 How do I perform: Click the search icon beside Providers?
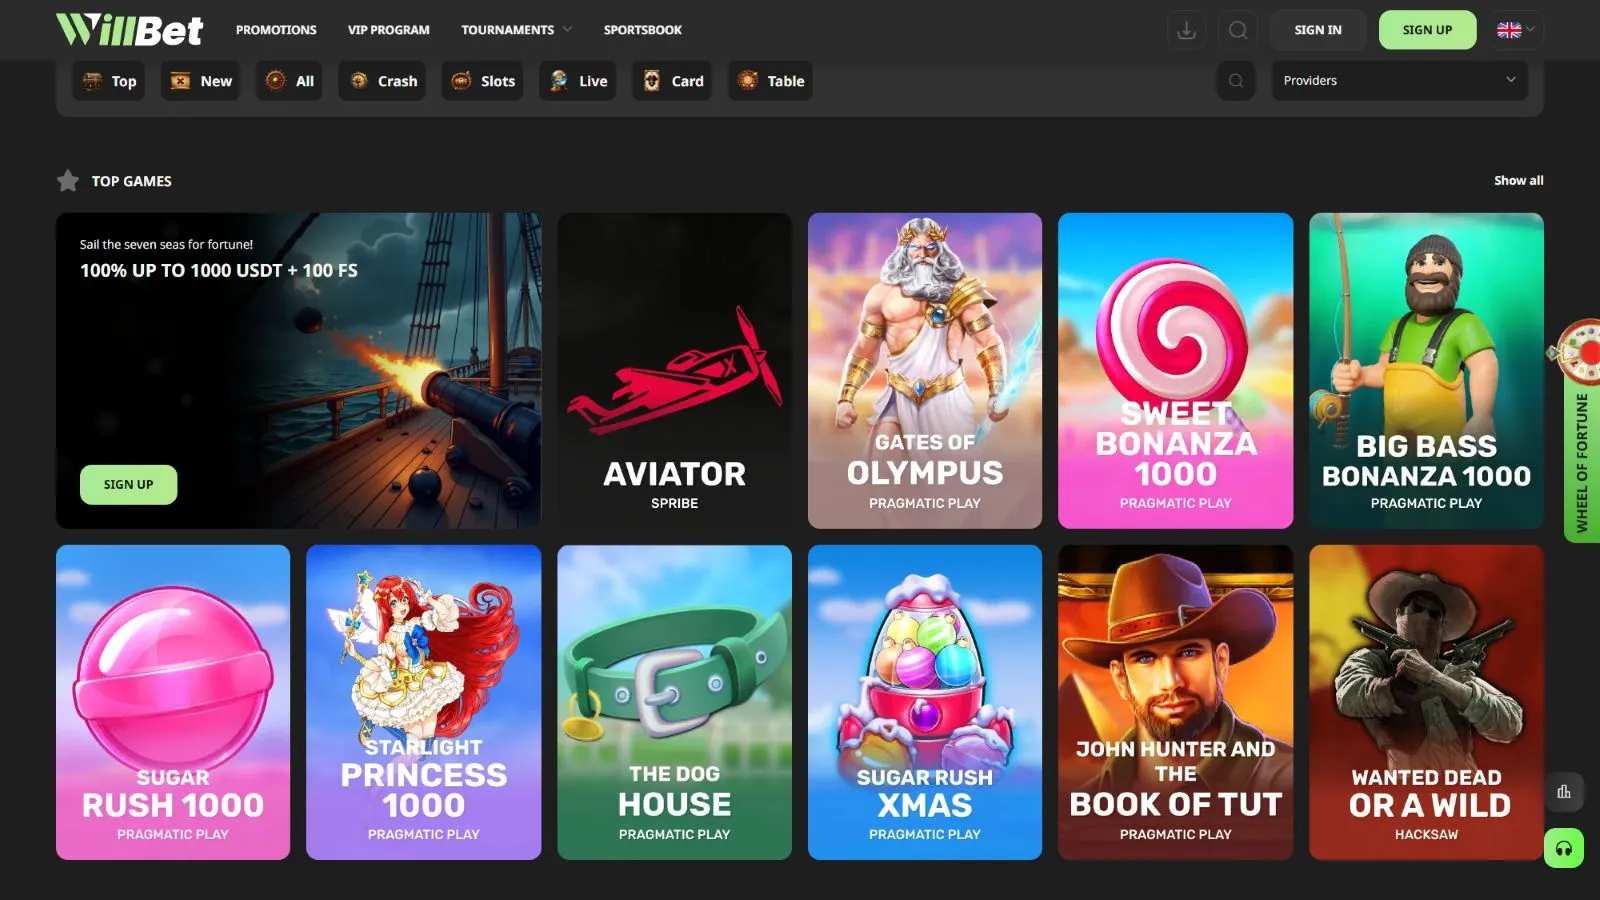1236,81
